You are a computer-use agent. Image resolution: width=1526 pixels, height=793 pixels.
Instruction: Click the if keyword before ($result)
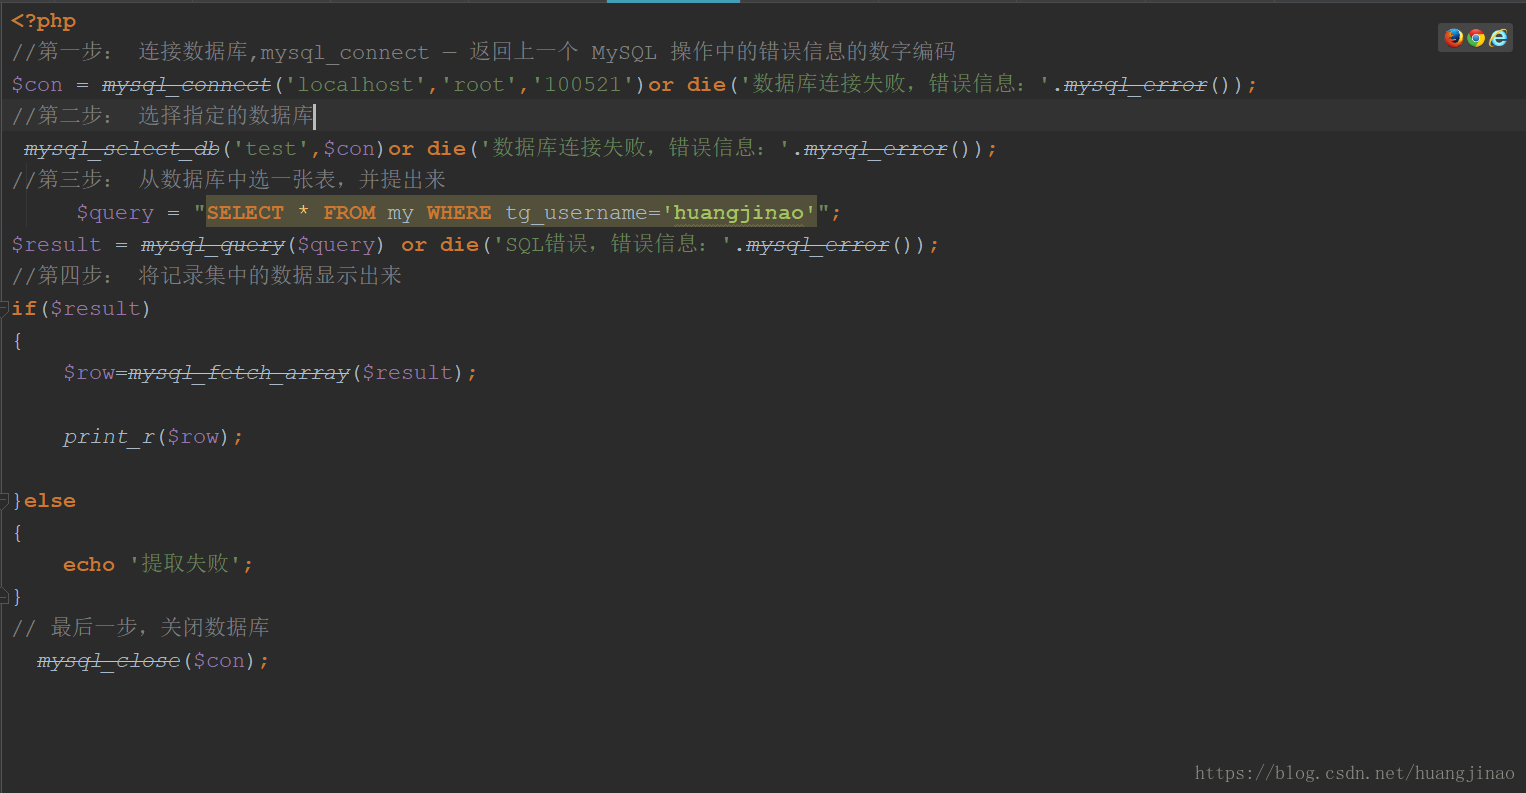pyautogui.click(x=24, y=309)
